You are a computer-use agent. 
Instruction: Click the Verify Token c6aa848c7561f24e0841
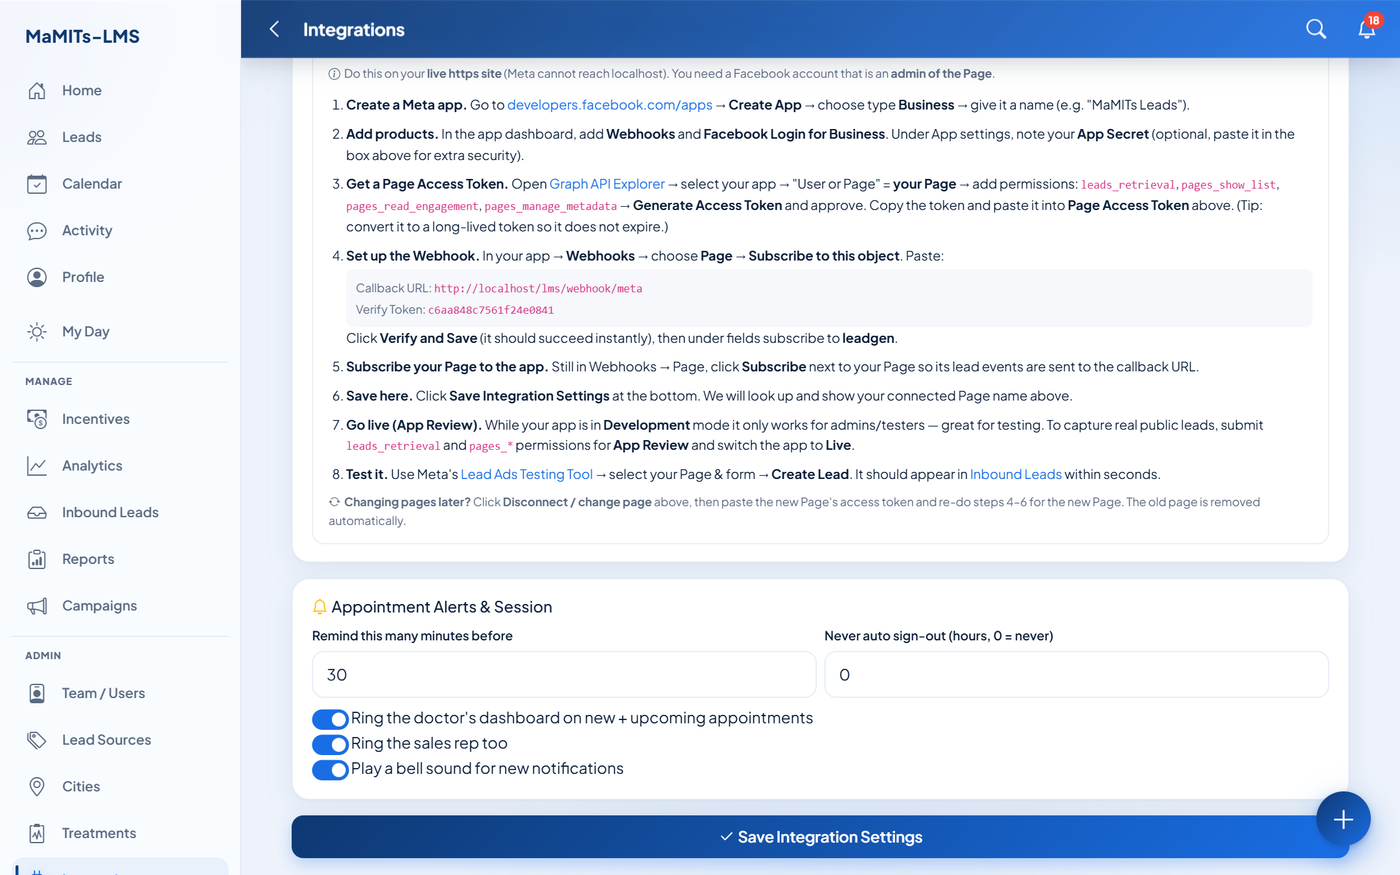tap(491, 310)
